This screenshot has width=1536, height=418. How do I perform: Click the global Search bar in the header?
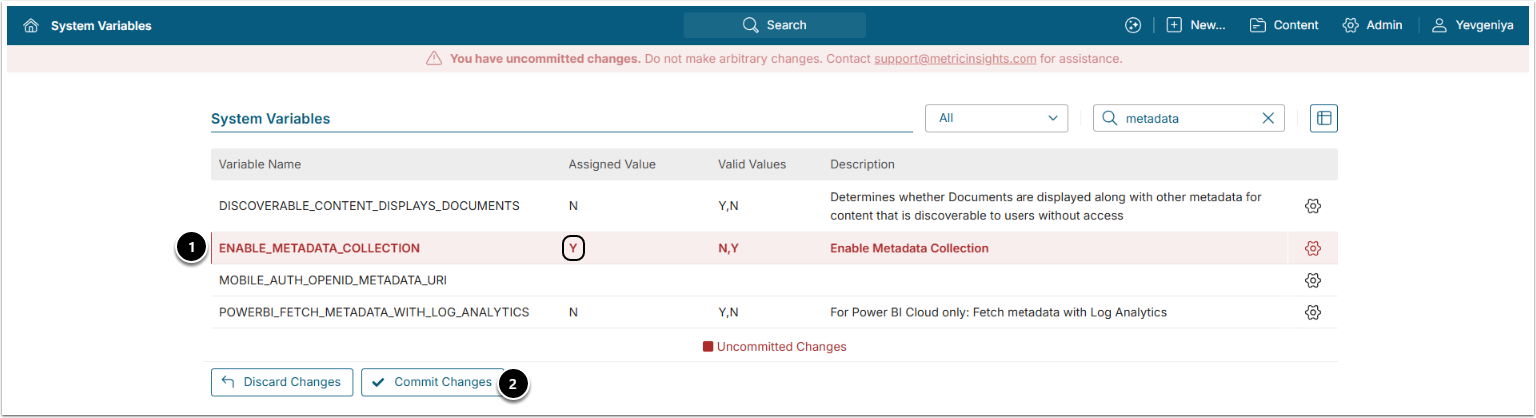[x=775, y=25]
